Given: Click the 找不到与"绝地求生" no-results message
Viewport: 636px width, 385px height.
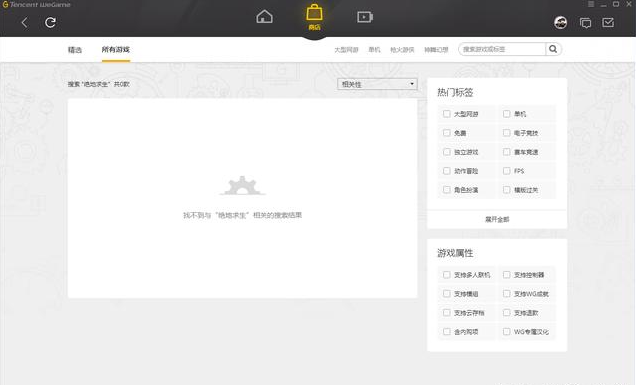Looking at the screenshot, I should click(x=243, y=215).
